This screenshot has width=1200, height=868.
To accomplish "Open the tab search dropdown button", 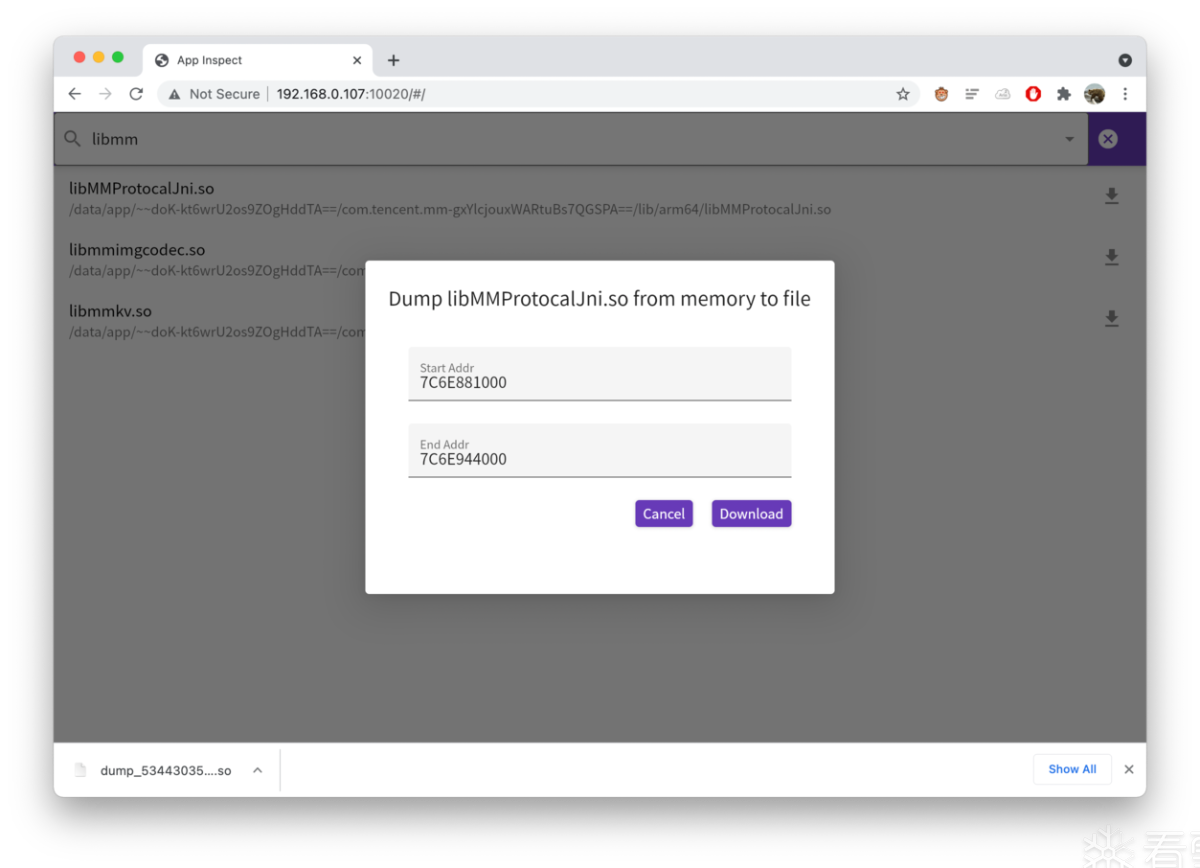I will tap(1125, 60).
